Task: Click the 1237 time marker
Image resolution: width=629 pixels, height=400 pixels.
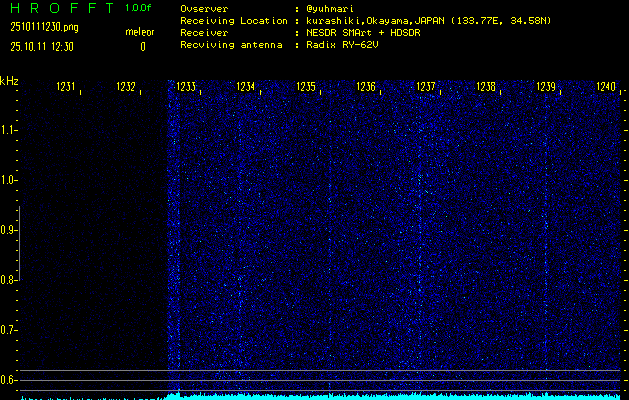Action: pos(426,87)
